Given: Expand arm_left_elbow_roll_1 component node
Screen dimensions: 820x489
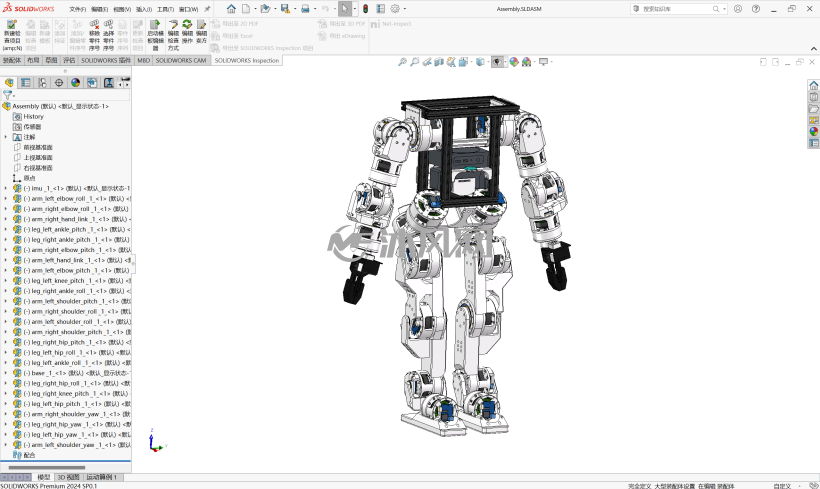Looking at the screenshot, I should coord(6,199).
